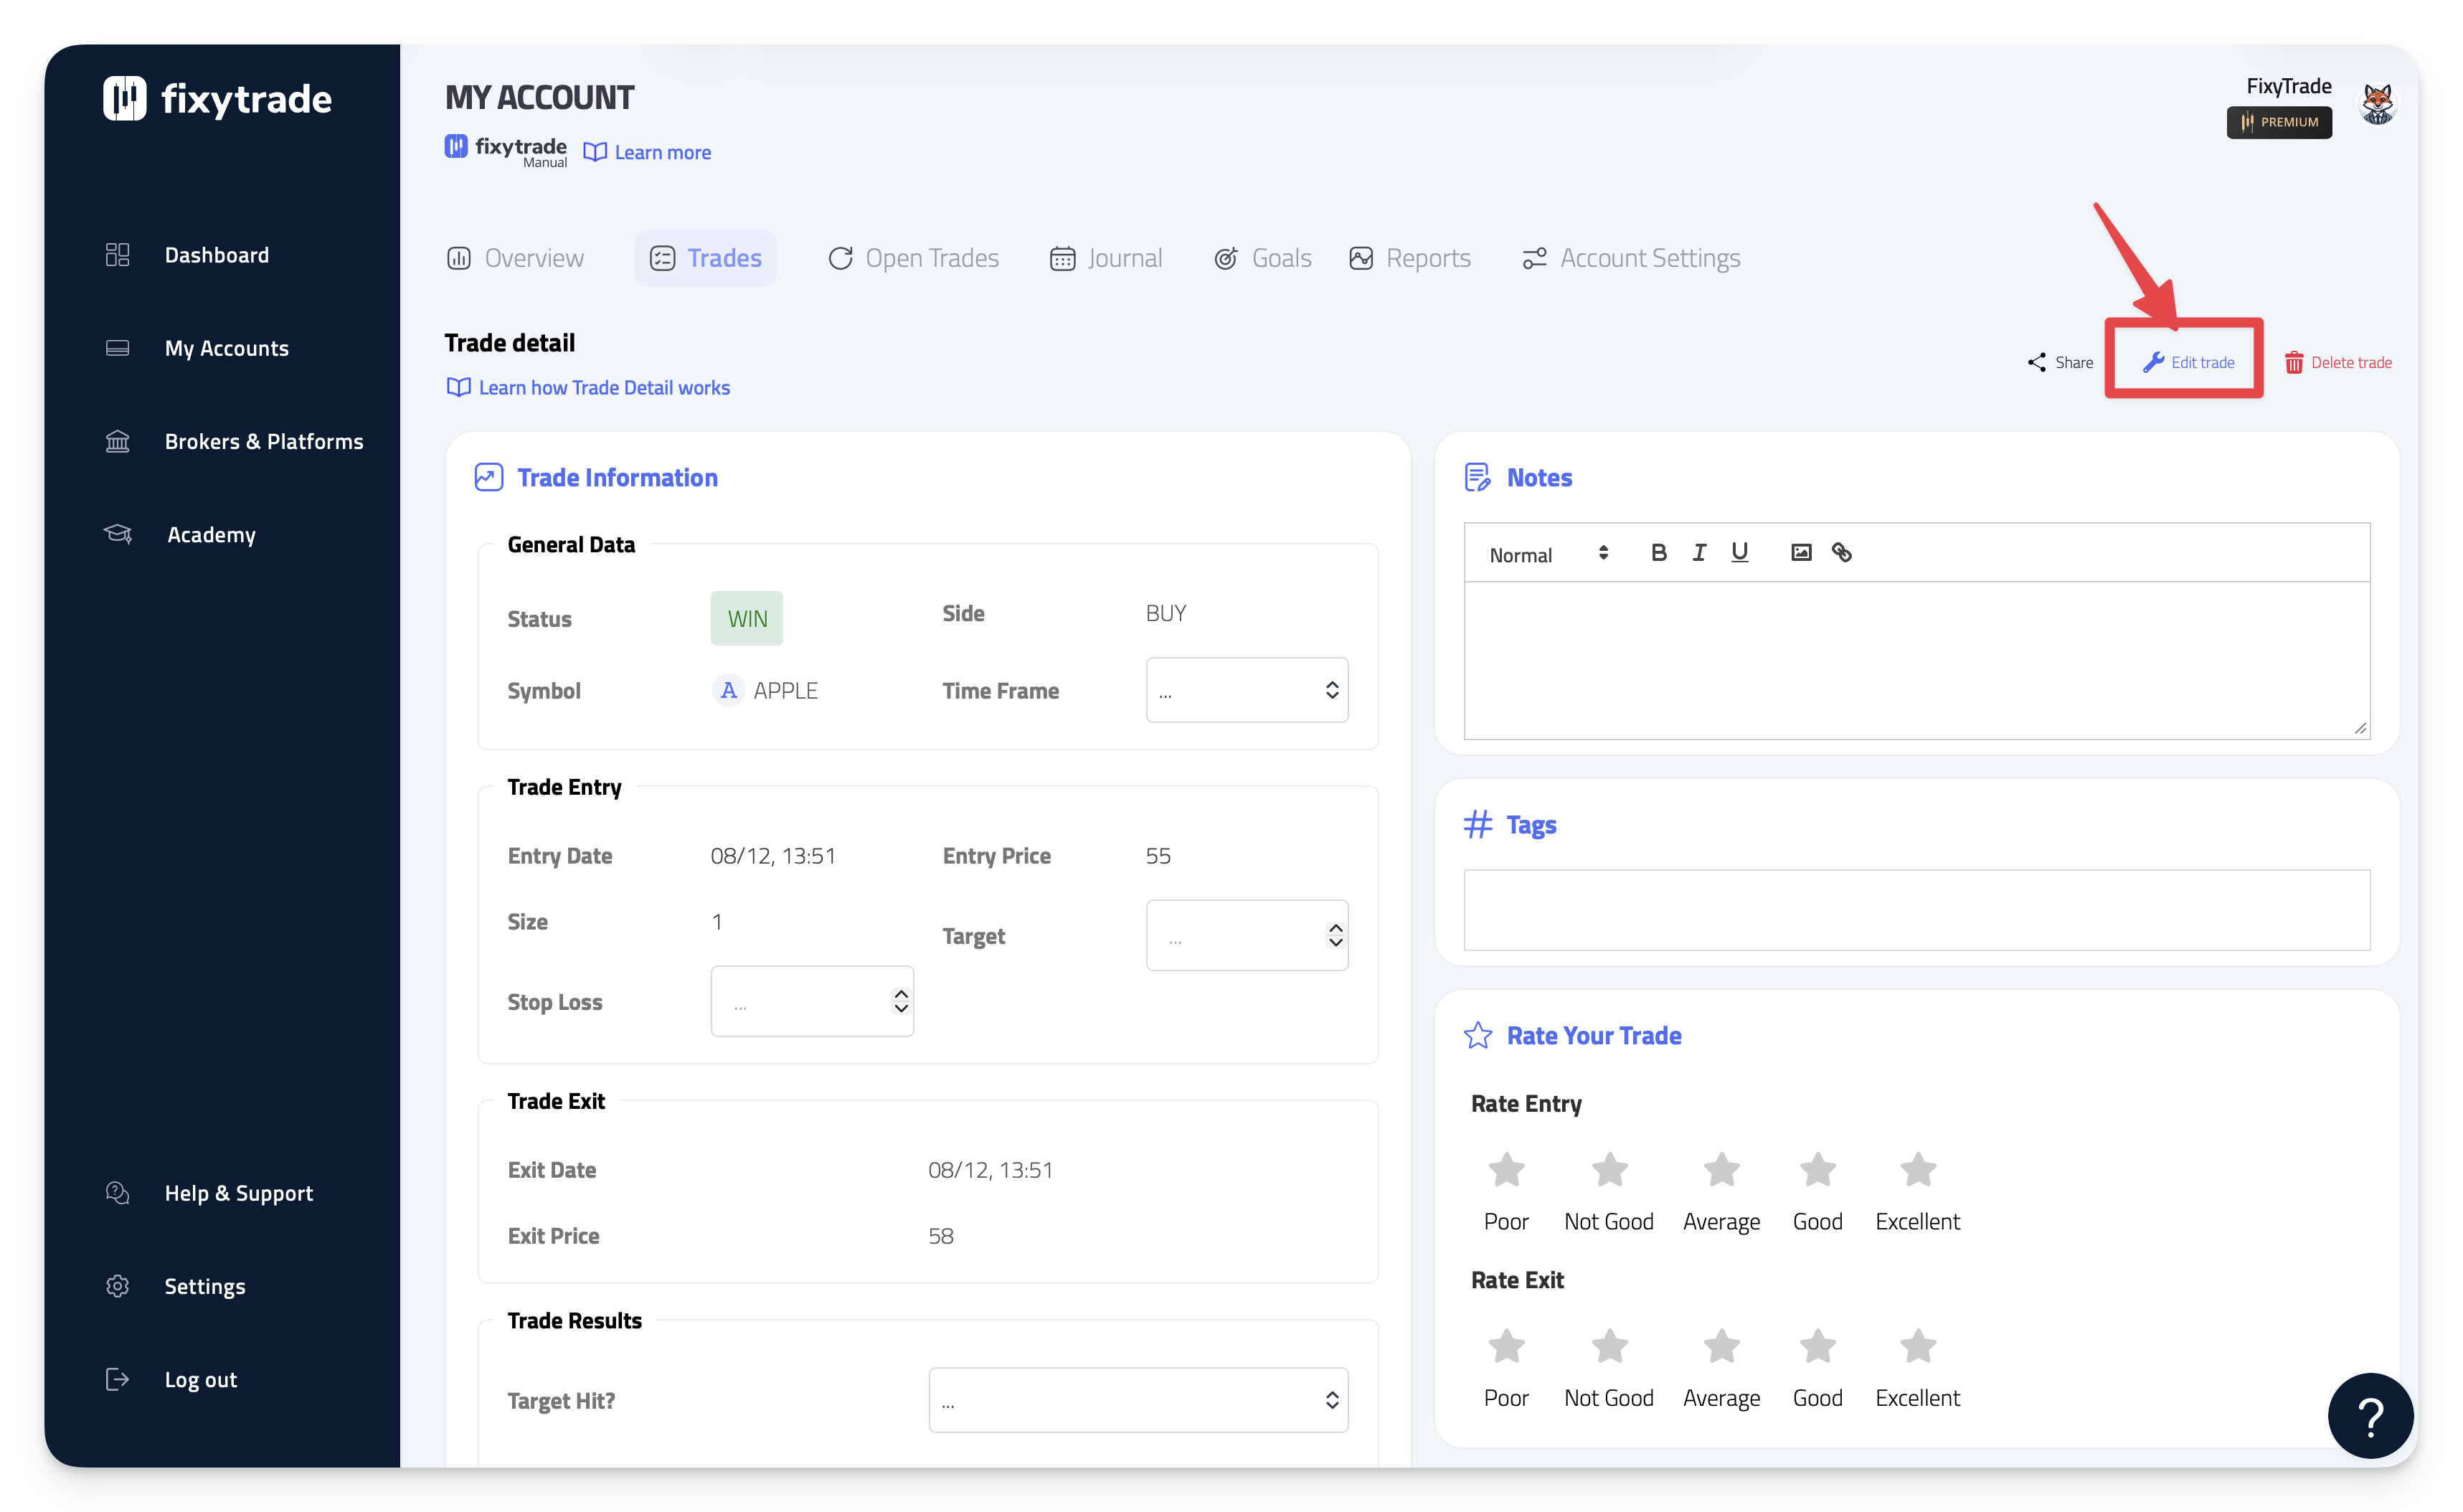Click into the Tags input field
This screenshot has height=1512, width=2463.
[1916, 910]
